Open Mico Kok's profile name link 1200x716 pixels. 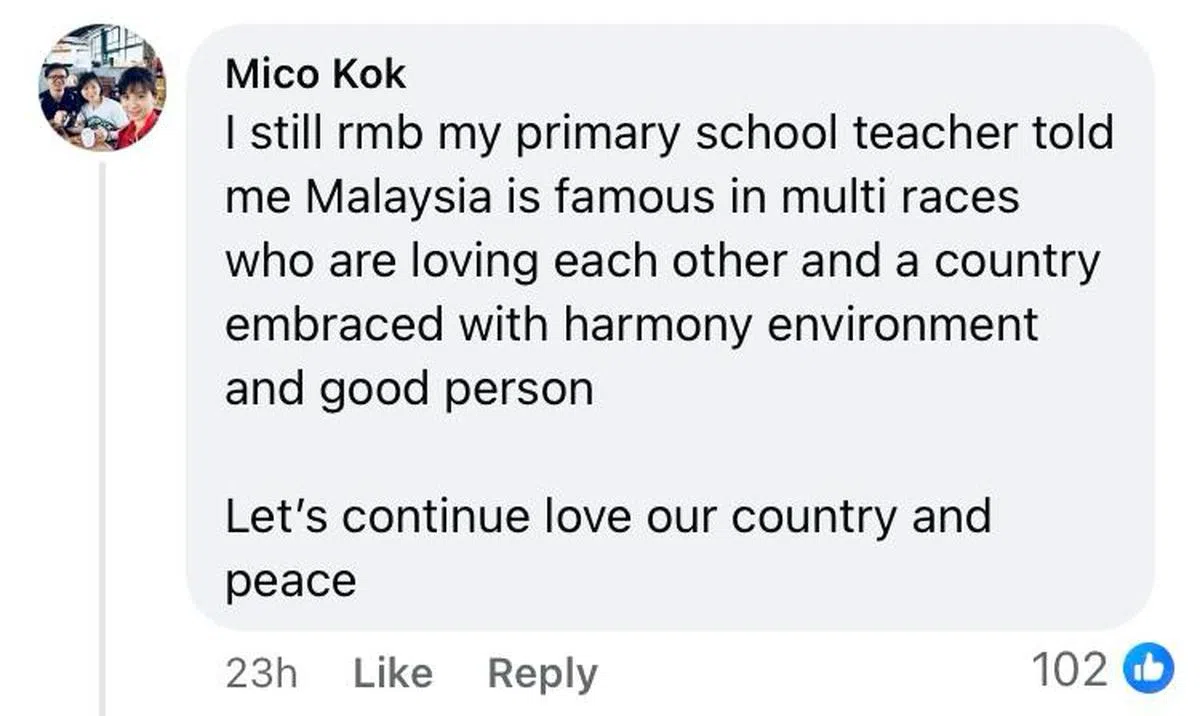315,74
